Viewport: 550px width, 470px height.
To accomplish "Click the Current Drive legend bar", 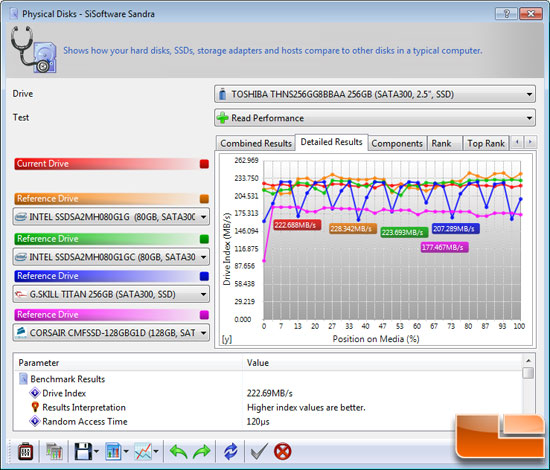I will coord(112,164).
